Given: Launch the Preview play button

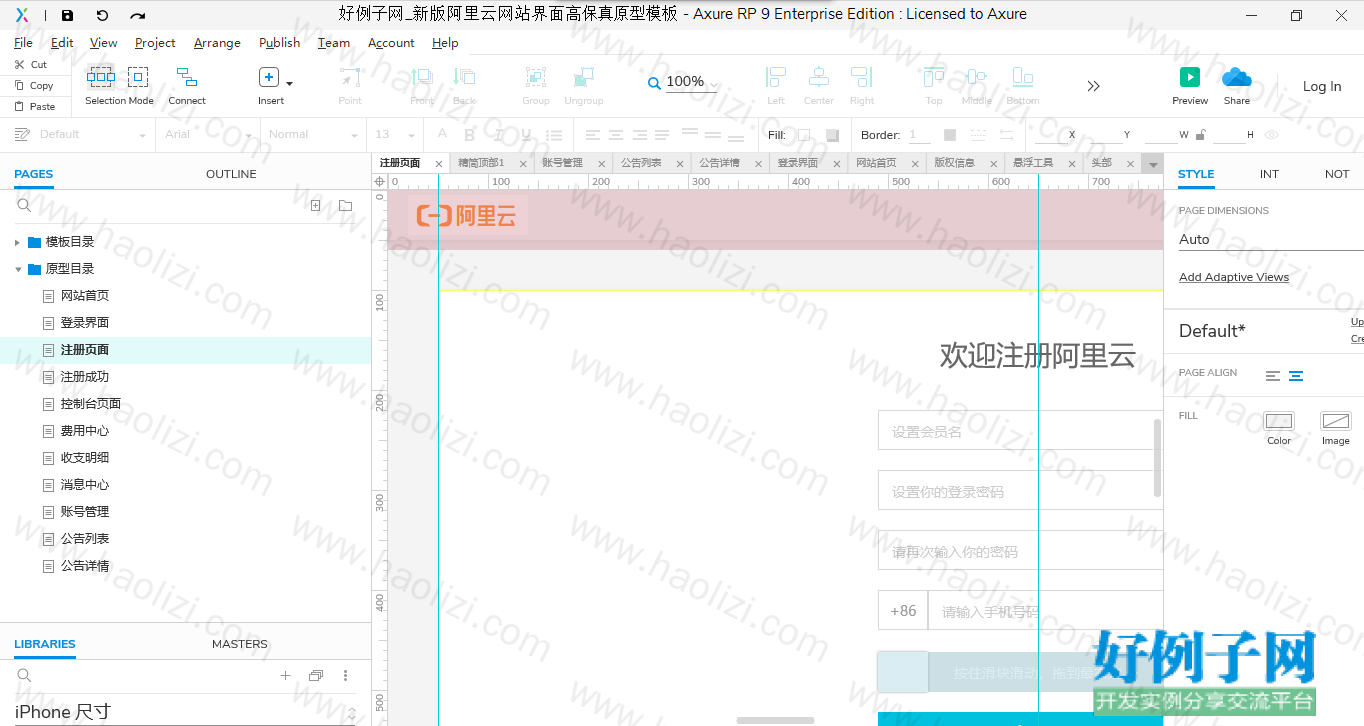Looking at the screenshot, I should coord(1190,77).
